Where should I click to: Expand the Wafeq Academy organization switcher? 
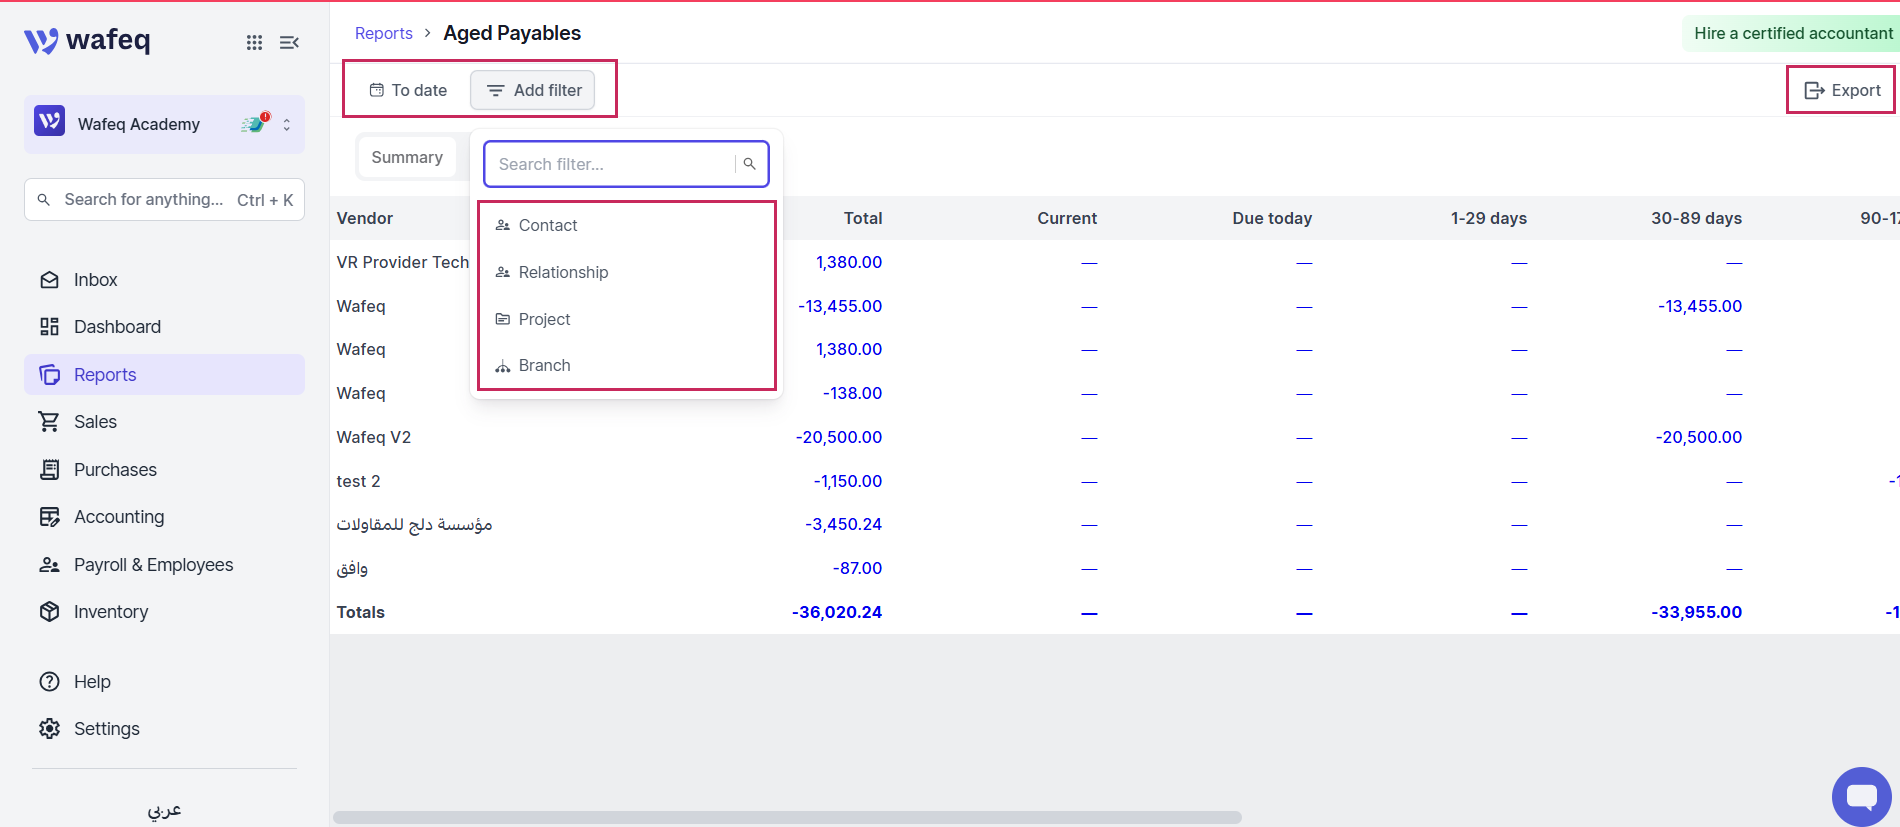tap(287, 124)
